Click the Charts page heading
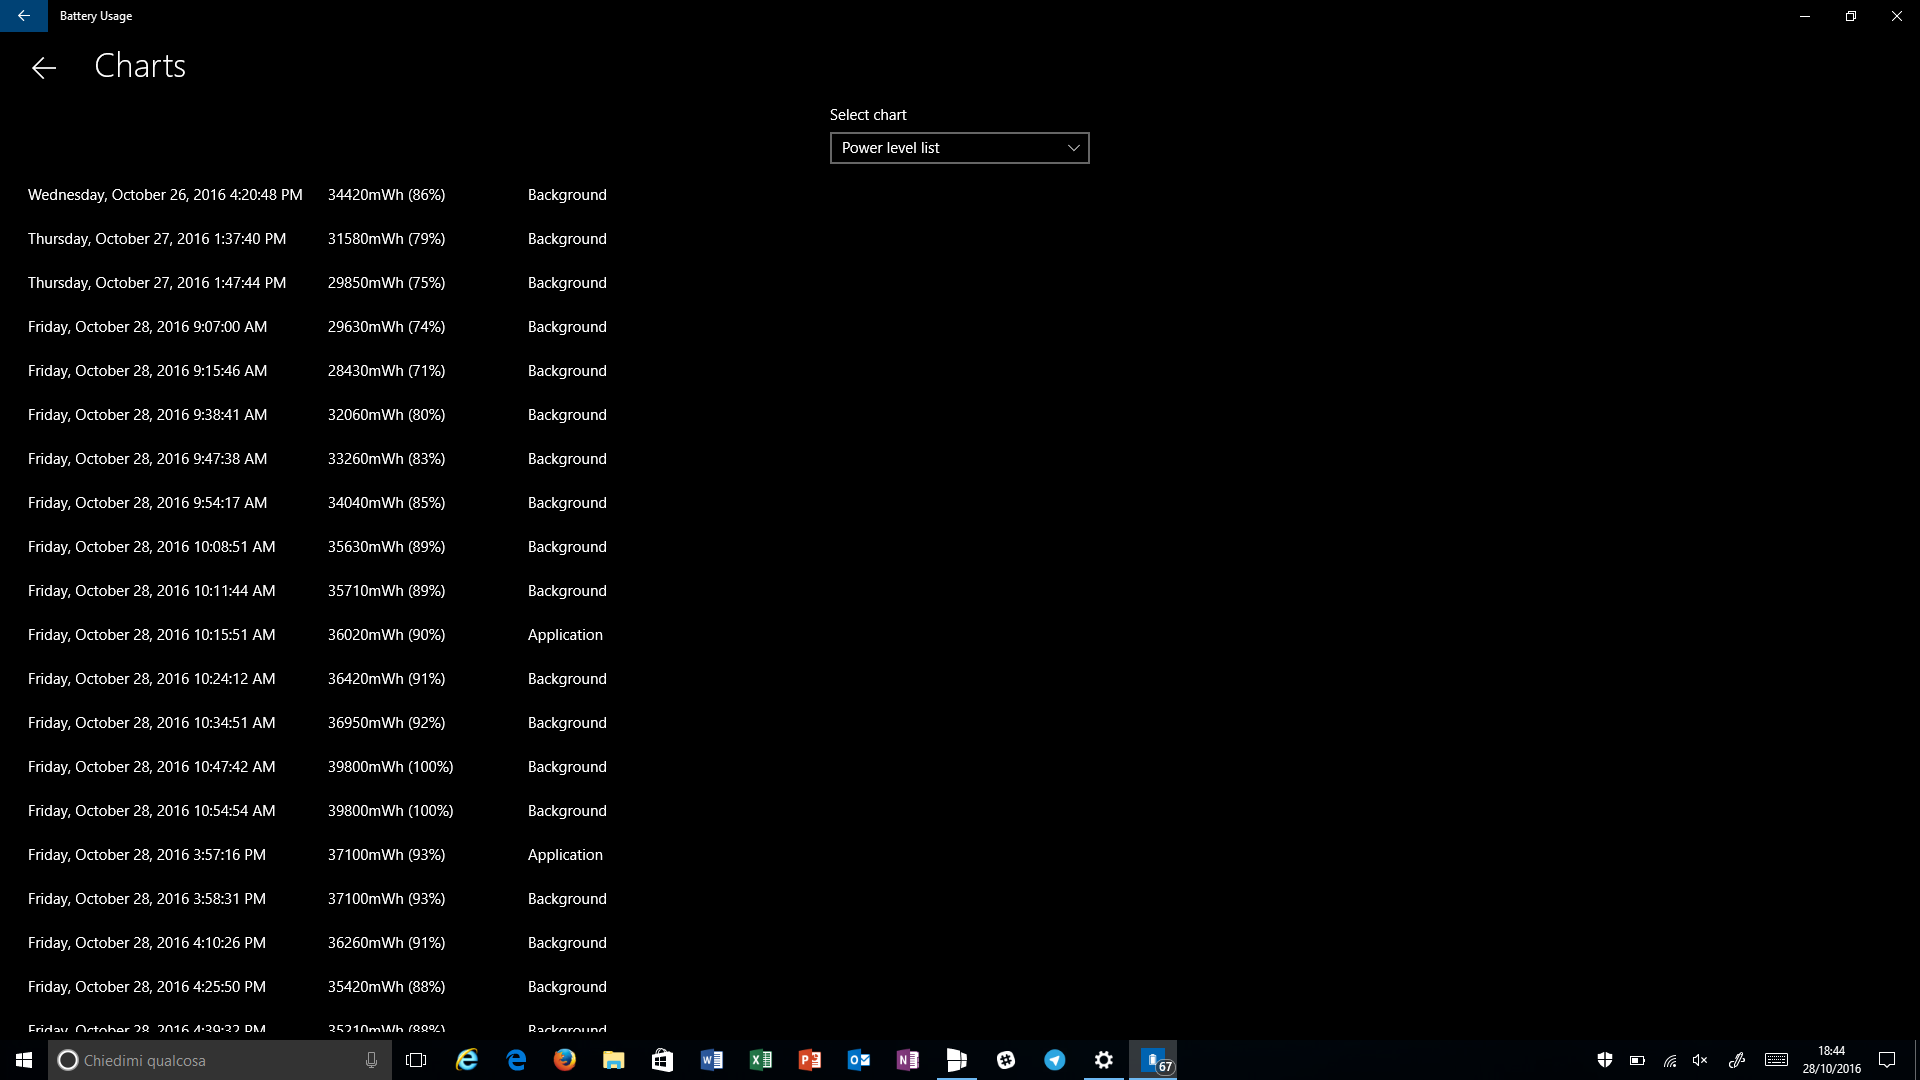The image size is (1920, 1080). tap(140, 66)
